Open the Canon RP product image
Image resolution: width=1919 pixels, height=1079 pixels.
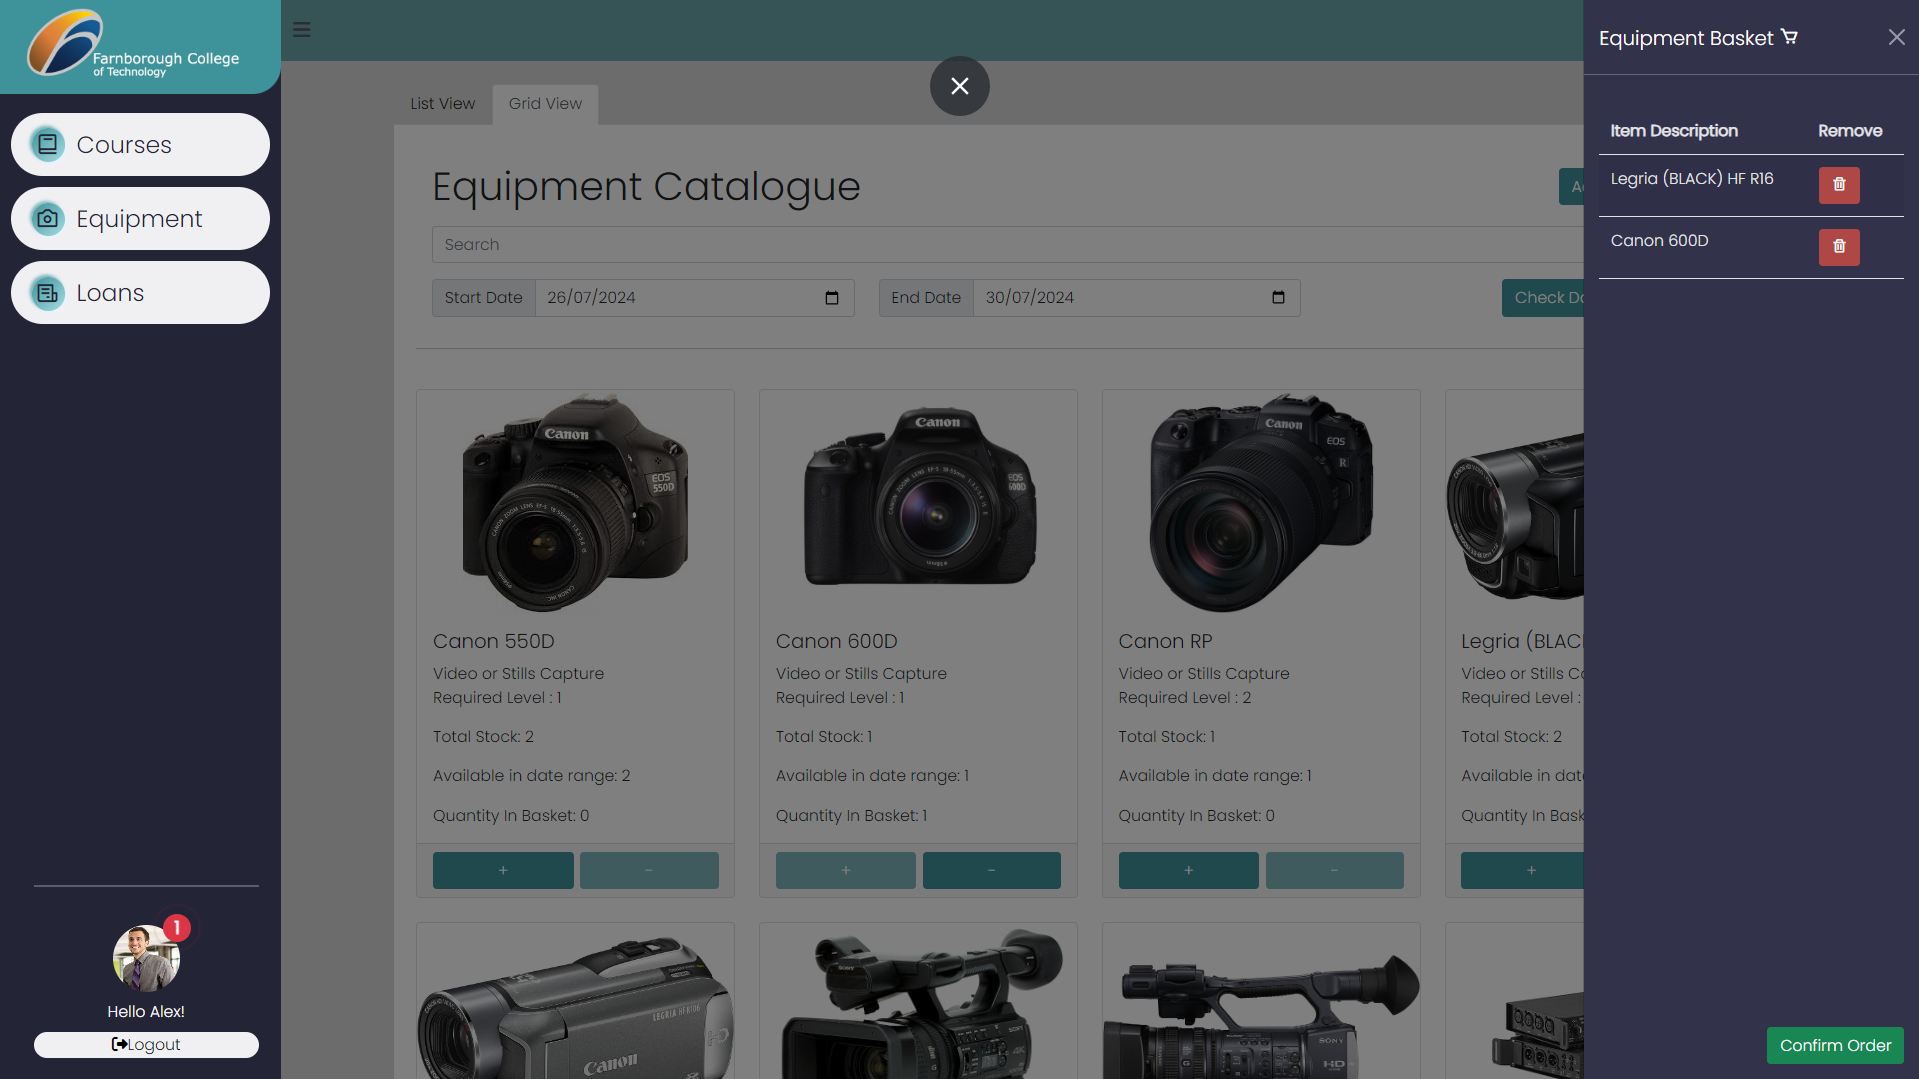pyautogui.click(x=1261, y=503)
